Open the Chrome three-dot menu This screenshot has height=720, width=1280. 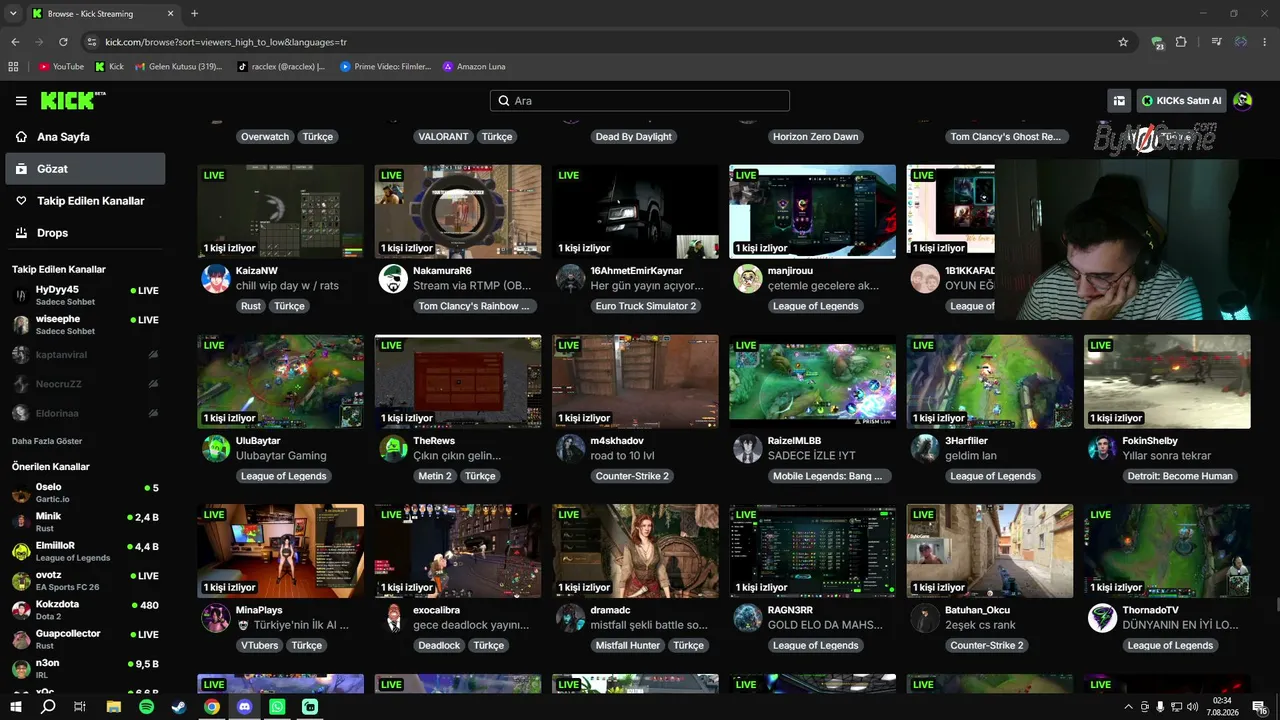1265,42
